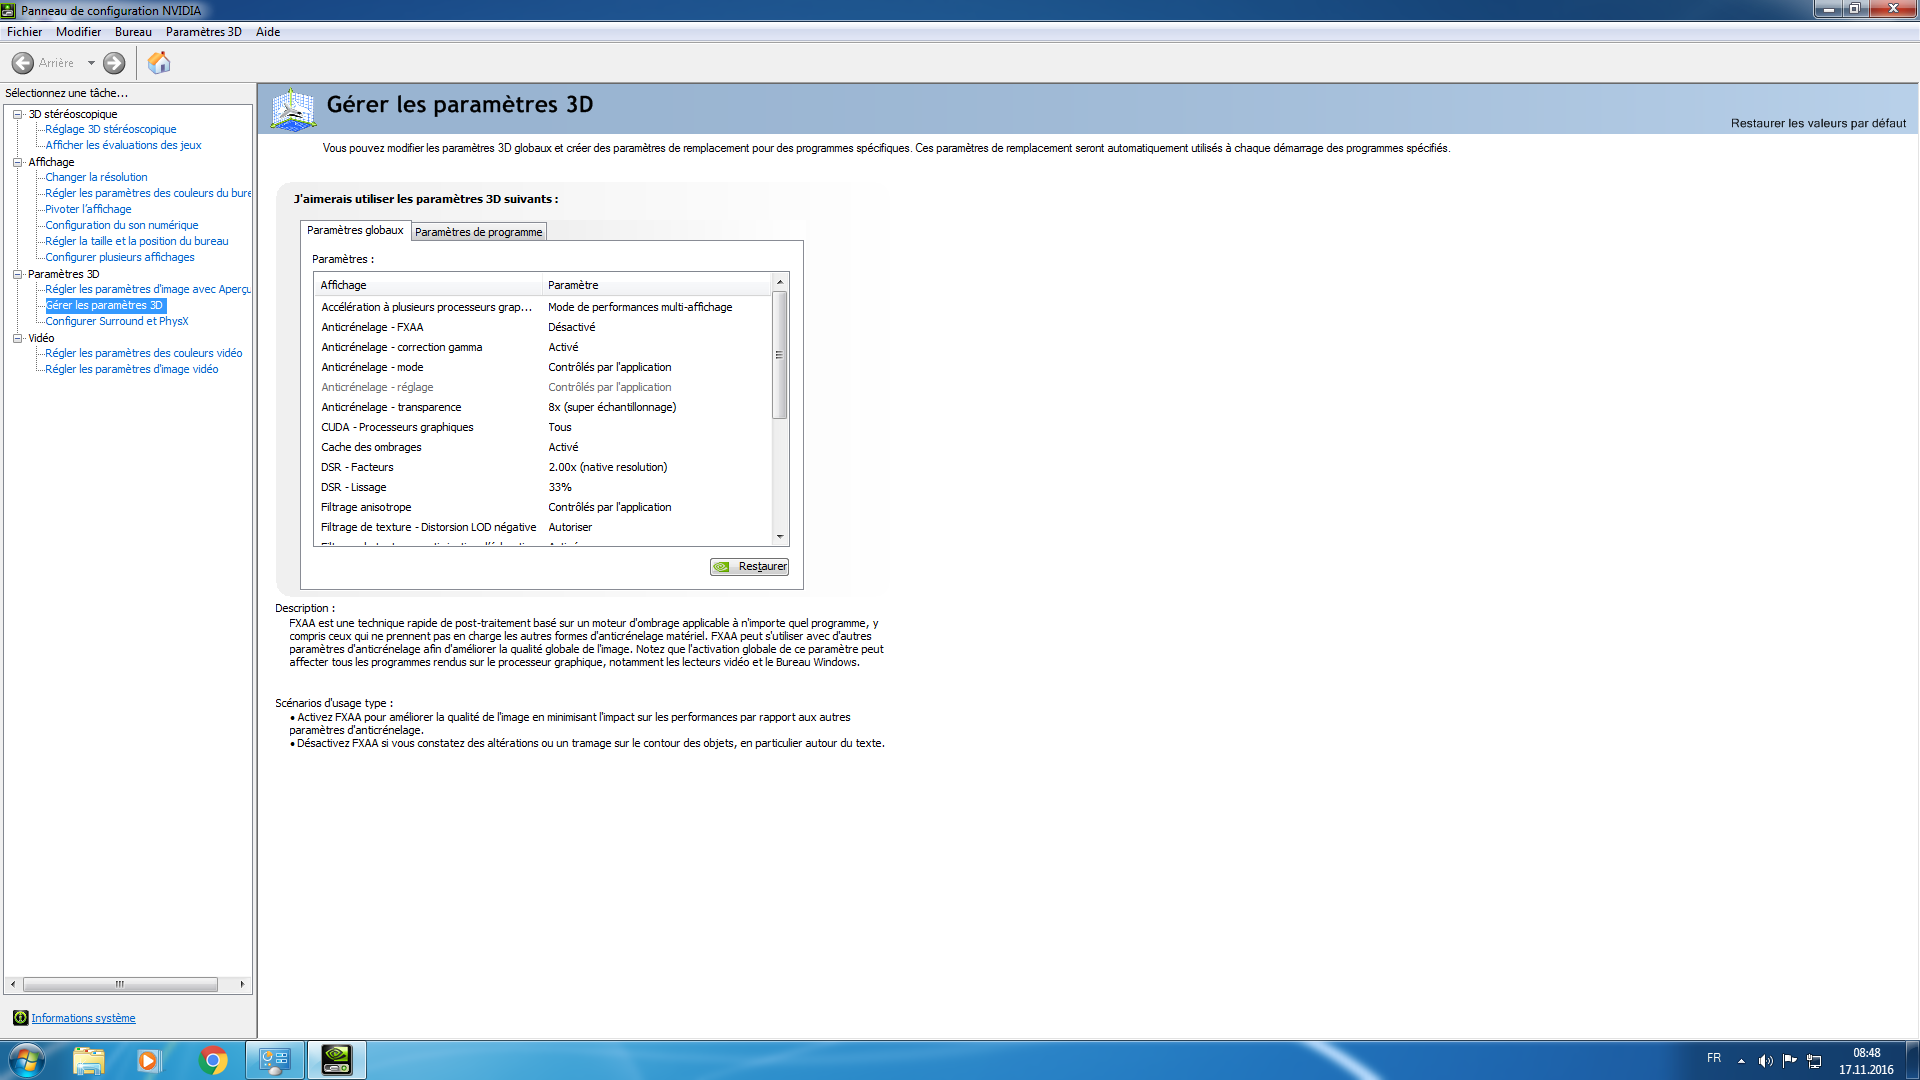Open Régler la taille et la position du bureau
Viewport: 1920px width, 1080px height.
[x=136, y=241]
